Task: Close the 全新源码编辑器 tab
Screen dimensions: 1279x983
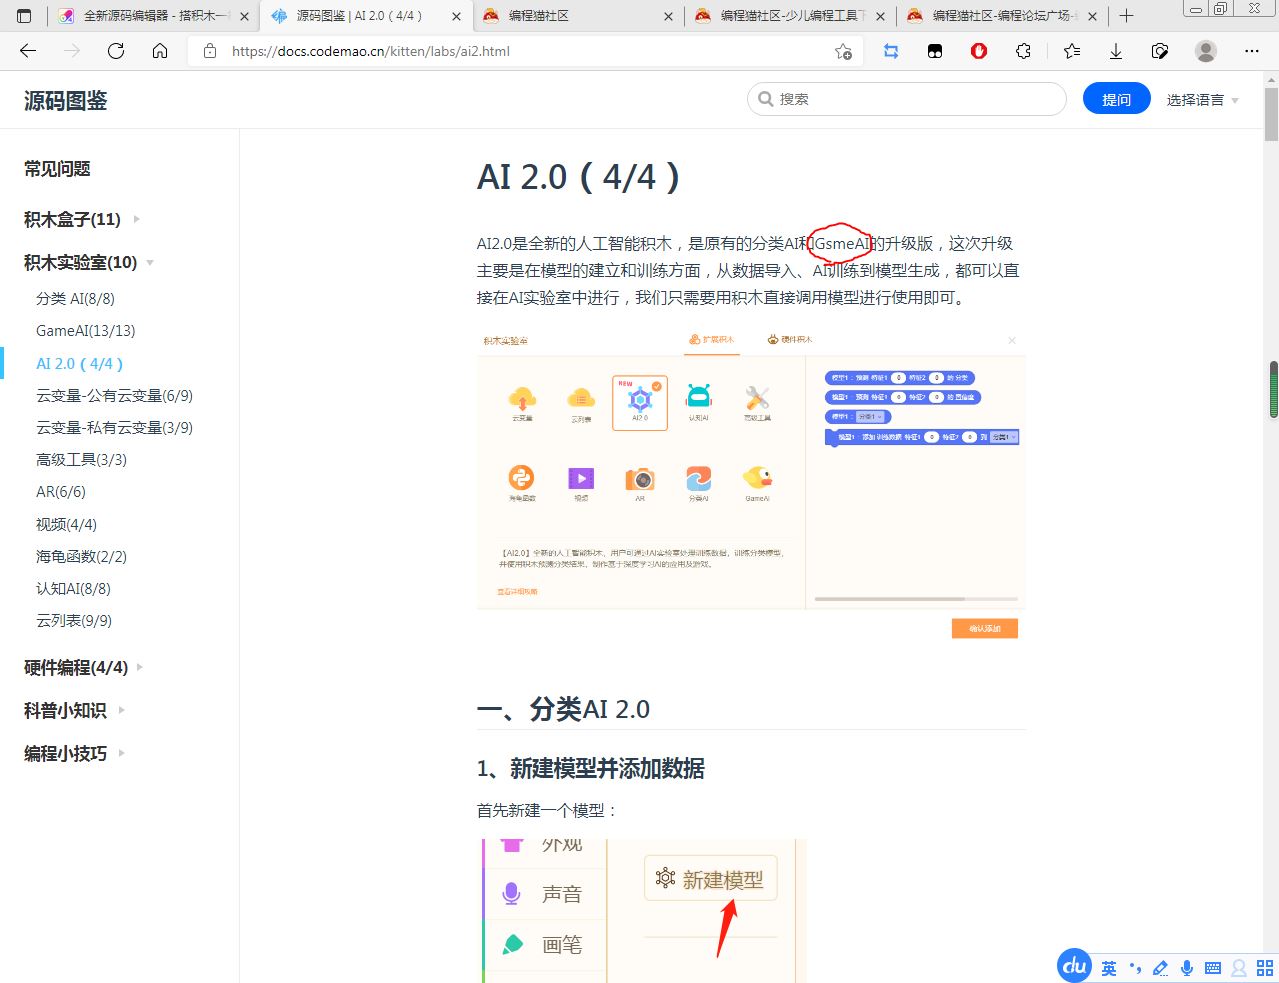Action: coord(244,16)
